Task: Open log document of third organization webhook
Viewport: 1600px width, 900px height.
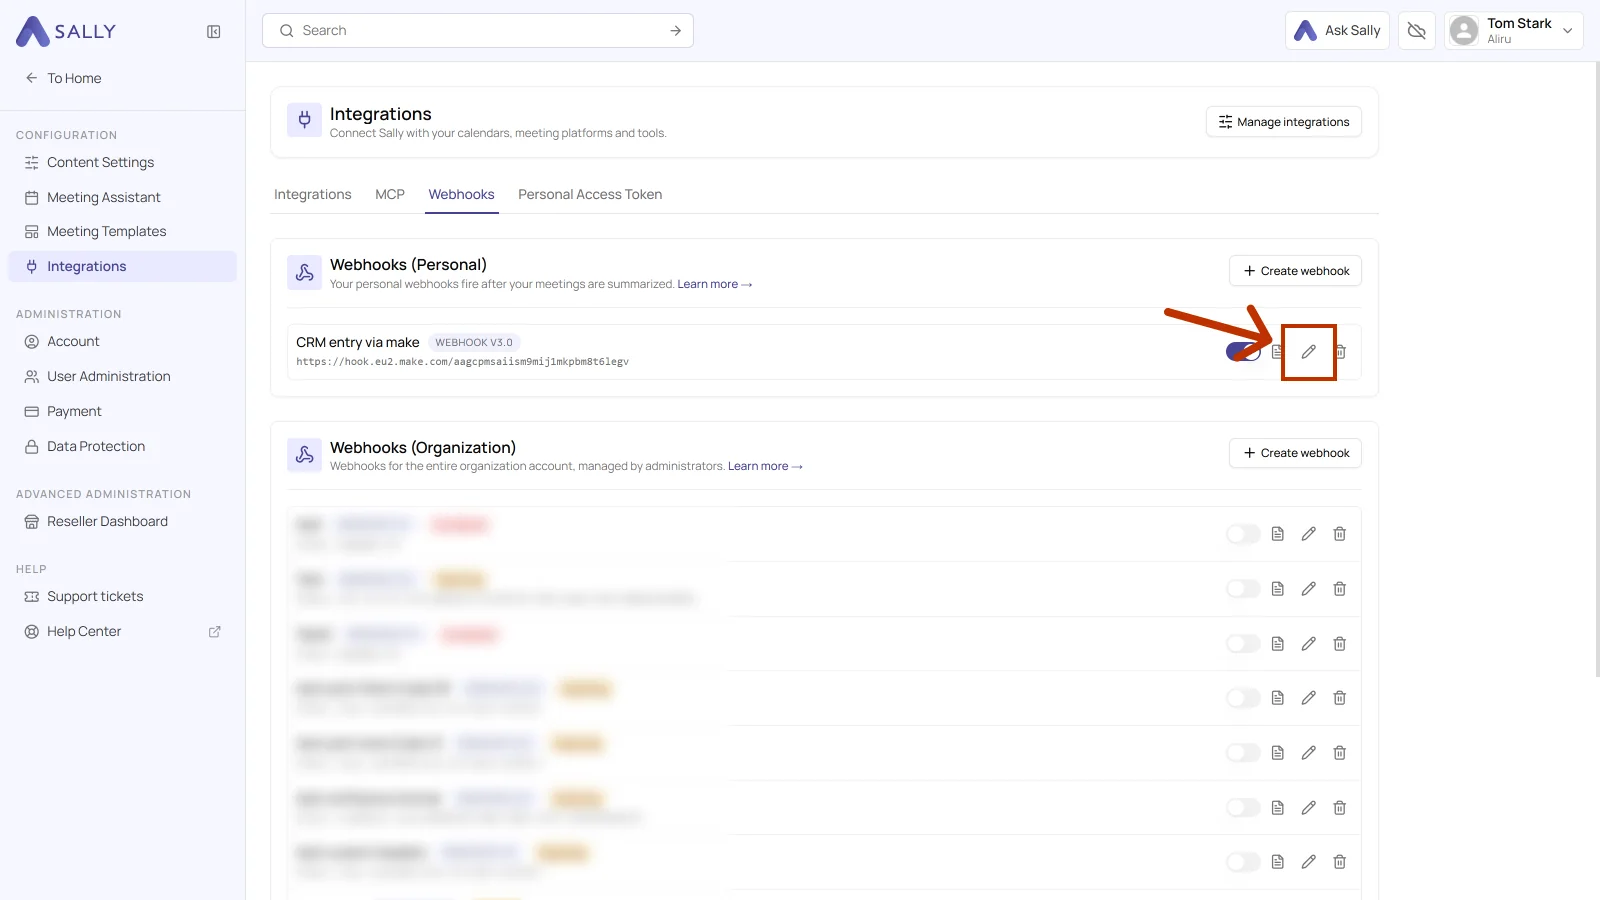Action: (x=1277, y=644)
